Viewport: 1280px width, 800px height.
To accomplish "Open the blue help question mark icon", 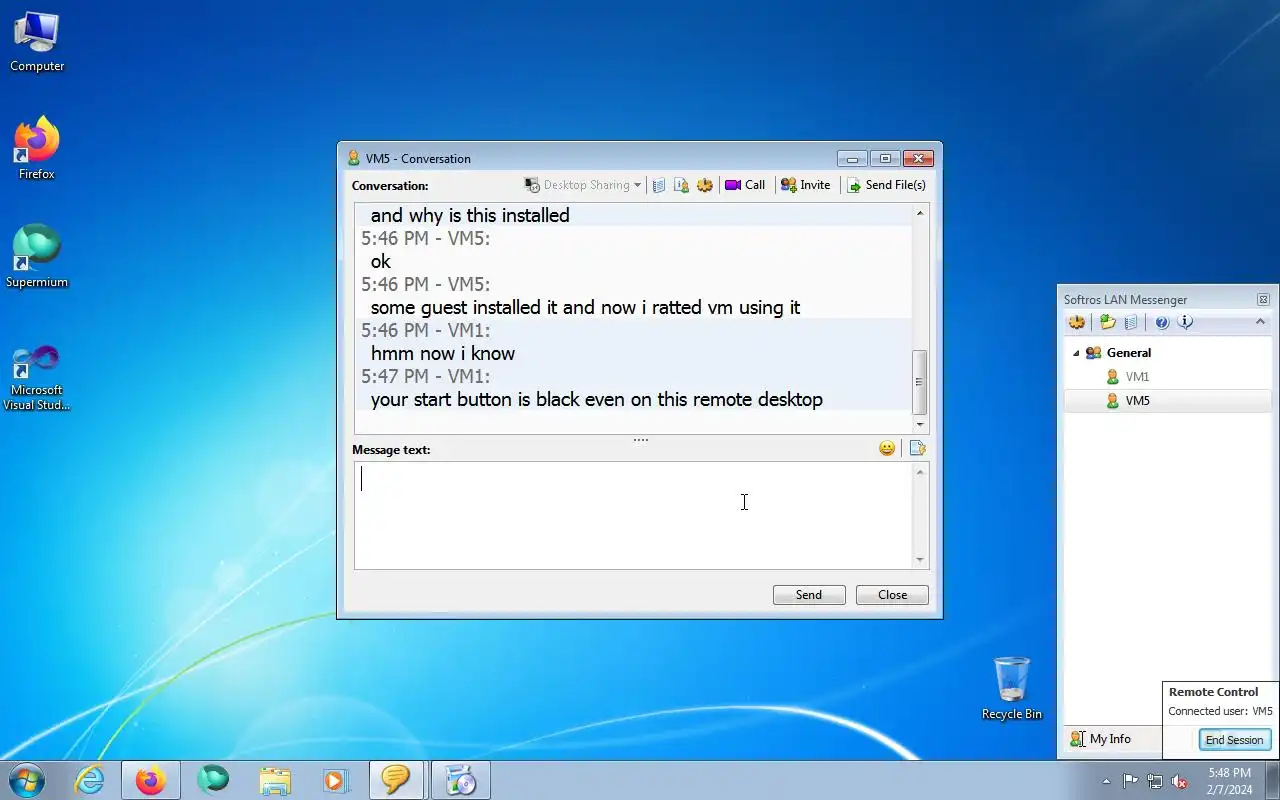I will 1161,322.
